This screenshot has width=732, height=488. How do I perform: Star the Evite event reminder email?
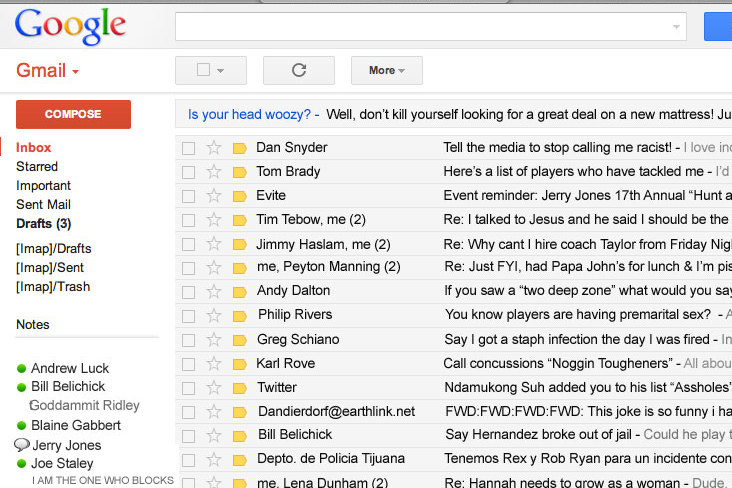tap(214, 195)
